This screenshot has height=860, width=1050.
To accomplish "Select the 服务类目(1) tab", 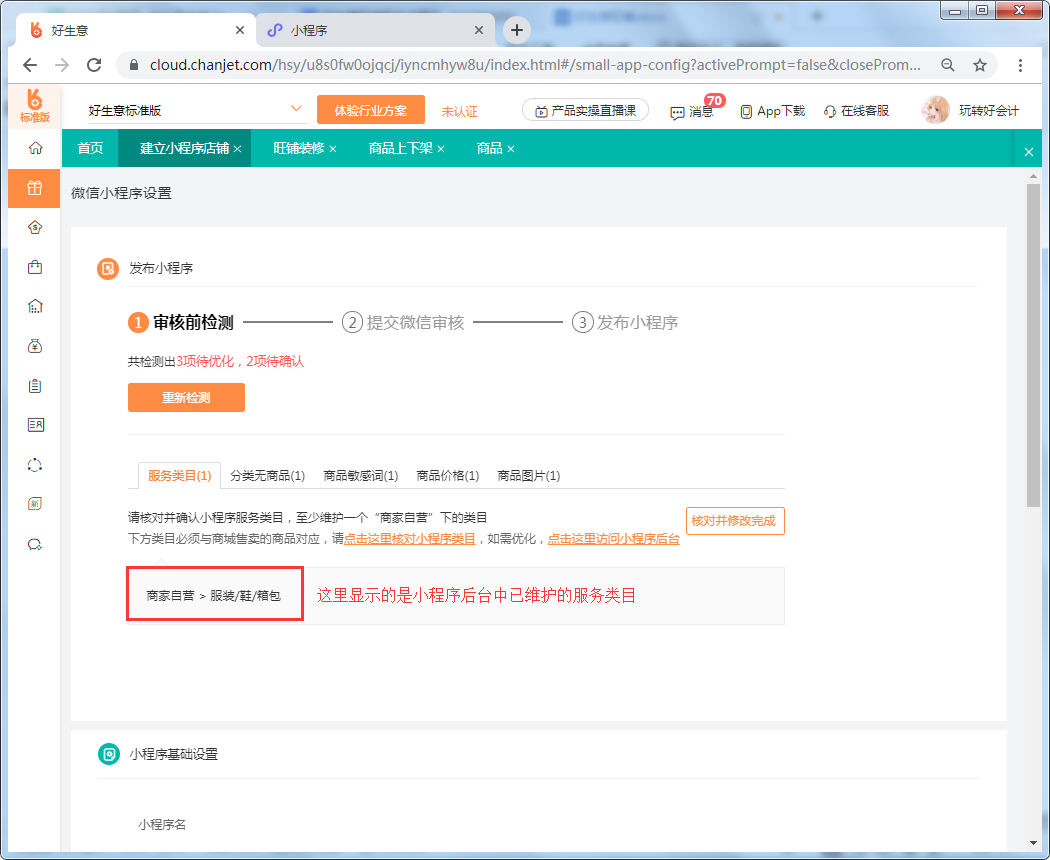I will (179, 476).
